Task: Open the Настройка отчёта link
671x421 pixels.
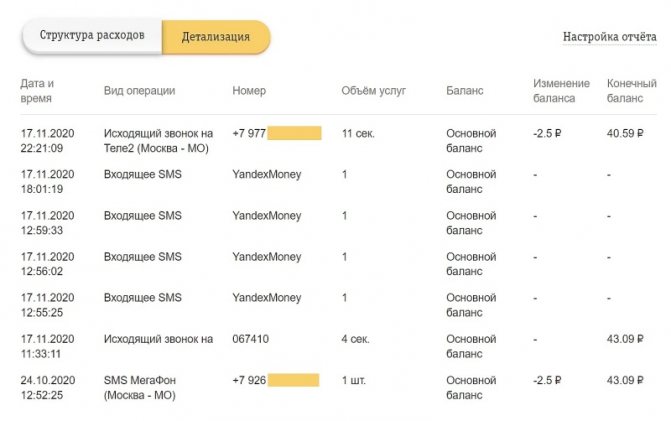Action: pos(609,37)
